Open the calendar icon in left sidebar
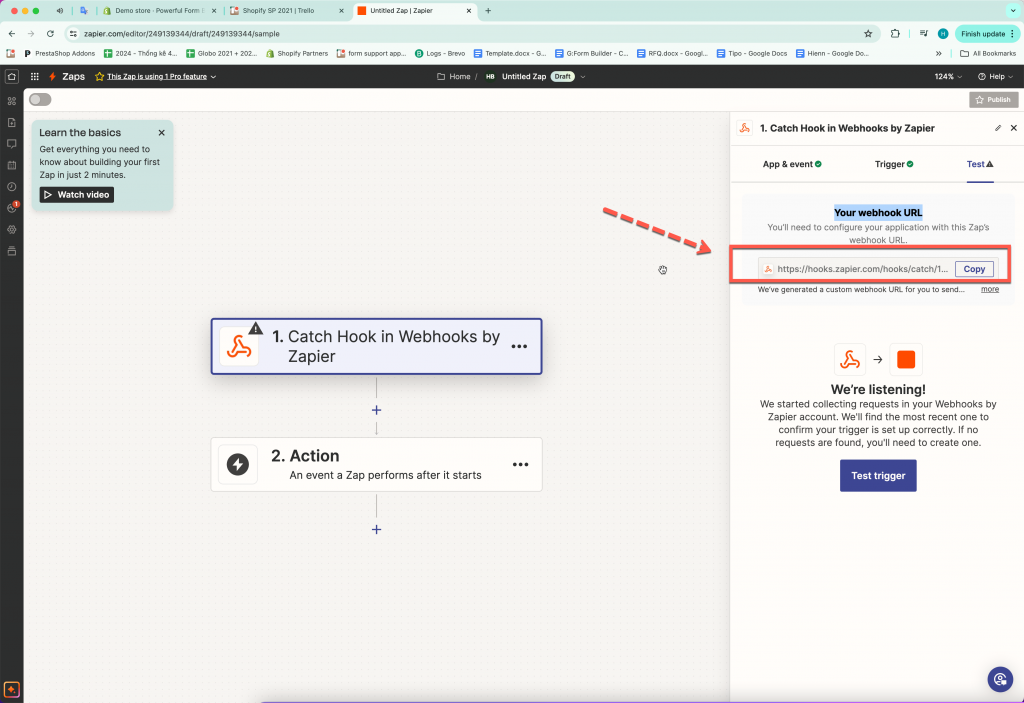Viewport: 1024px width, 703px height. click(x=11, y=165)
